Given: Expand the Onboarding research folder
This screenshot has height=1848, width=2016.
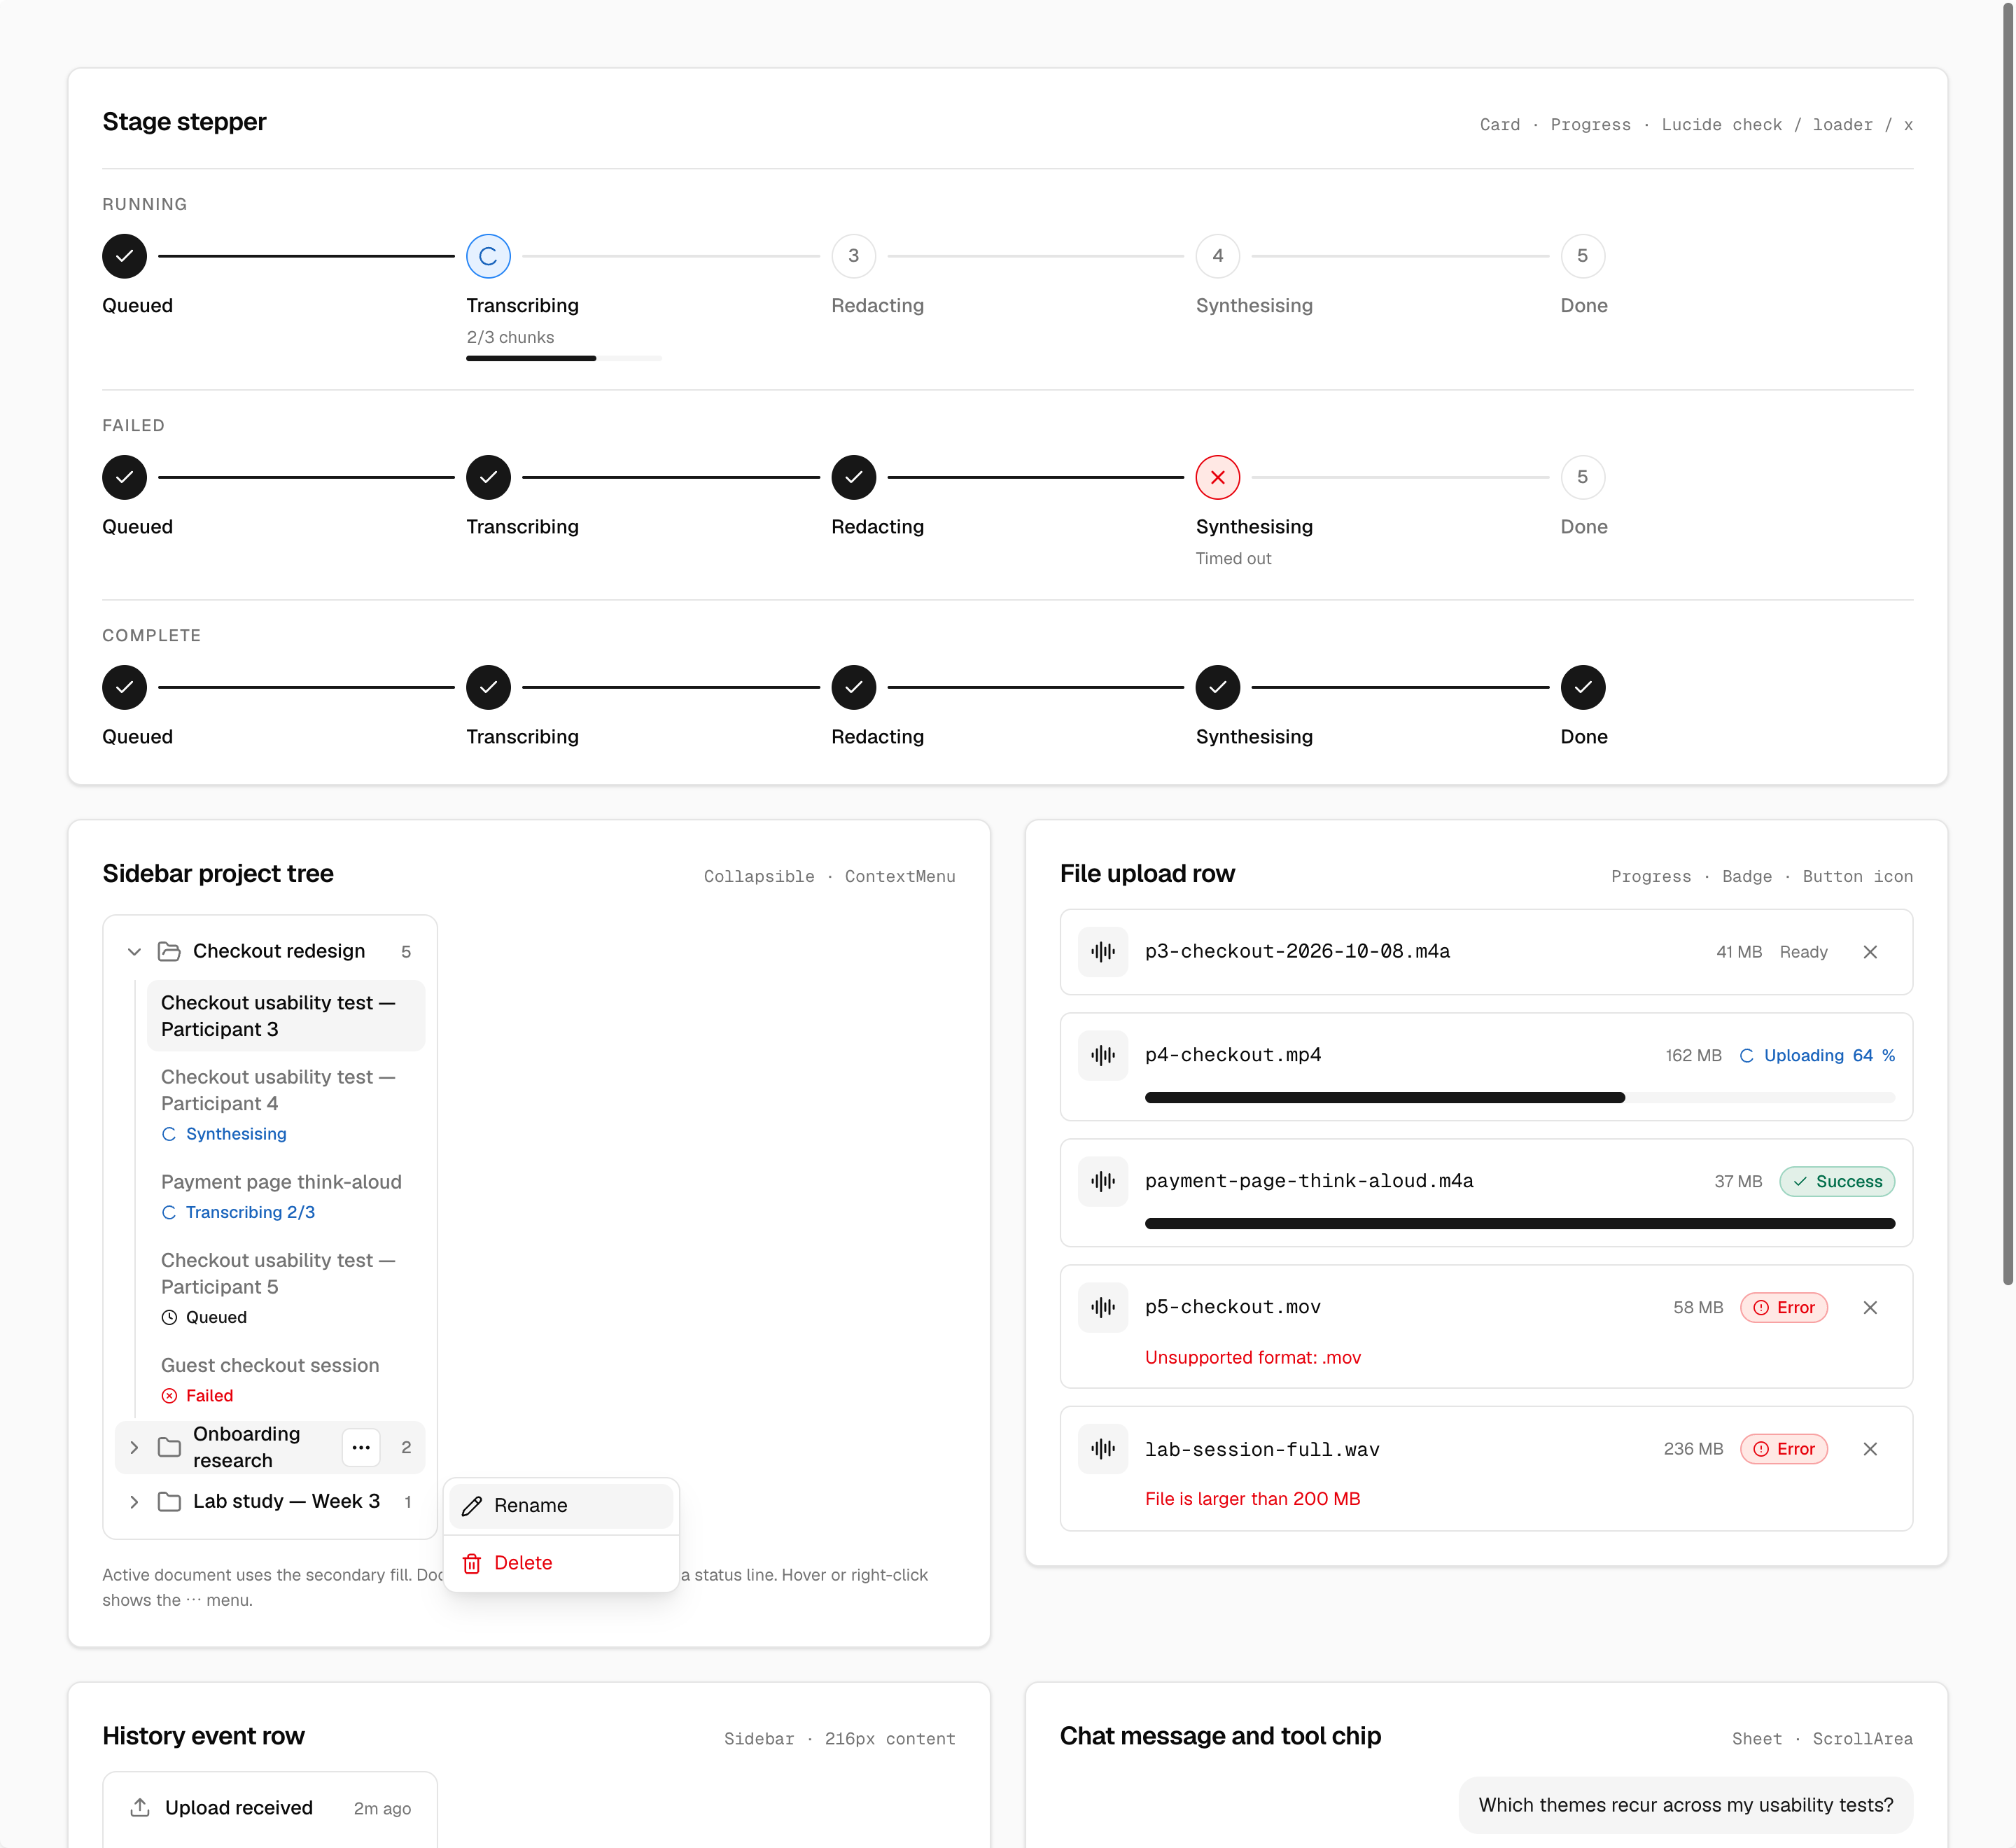Looking at the screenshot, I should click(134, 1447).
